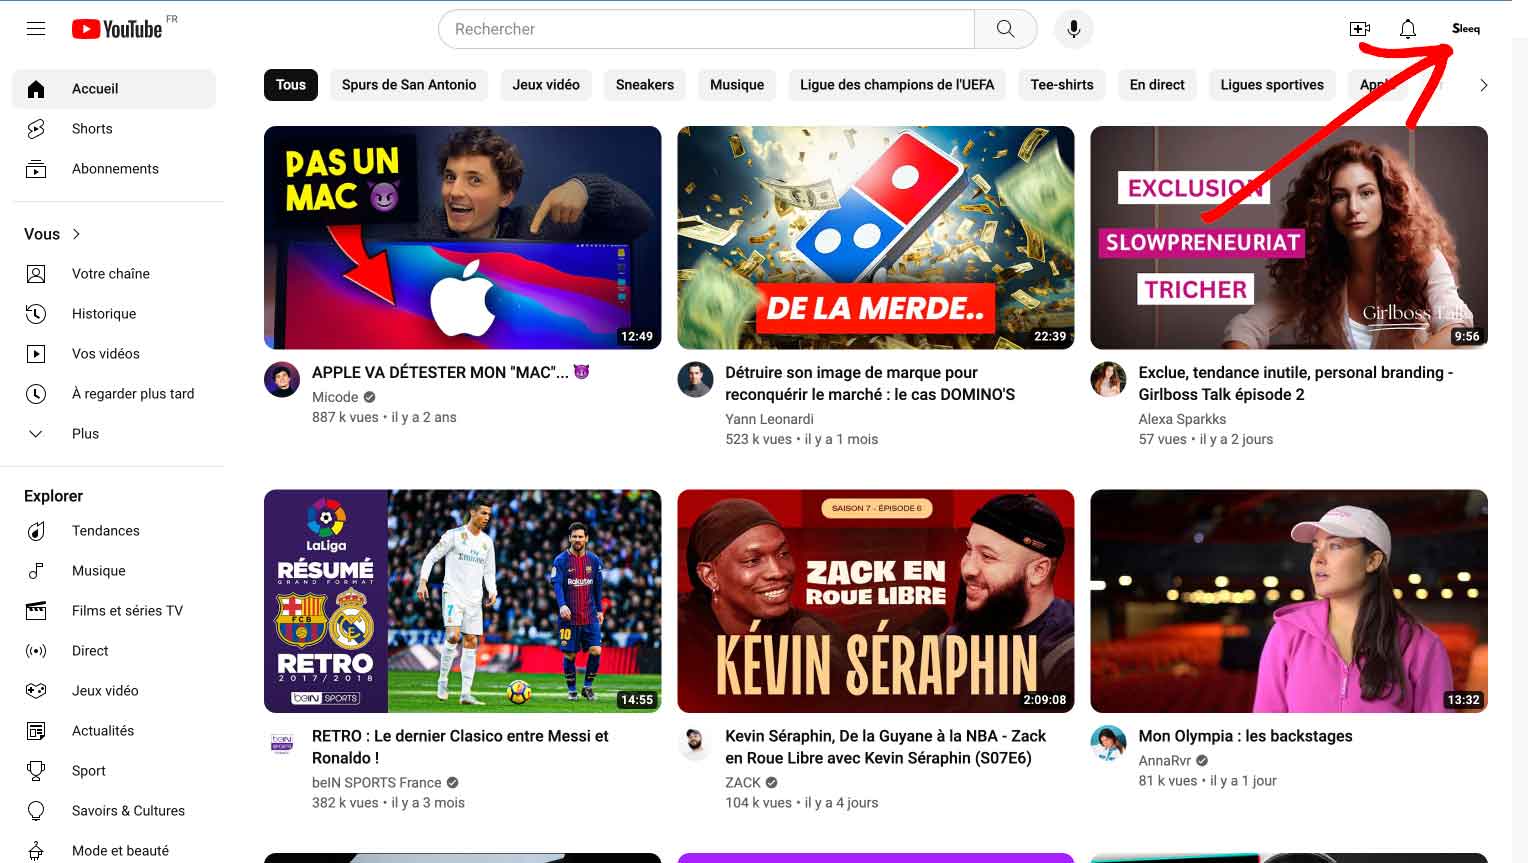Viewport: 1528px width, 863px height.
Task: Click the Shorts icon in sidebar
Action: (36, 129)
